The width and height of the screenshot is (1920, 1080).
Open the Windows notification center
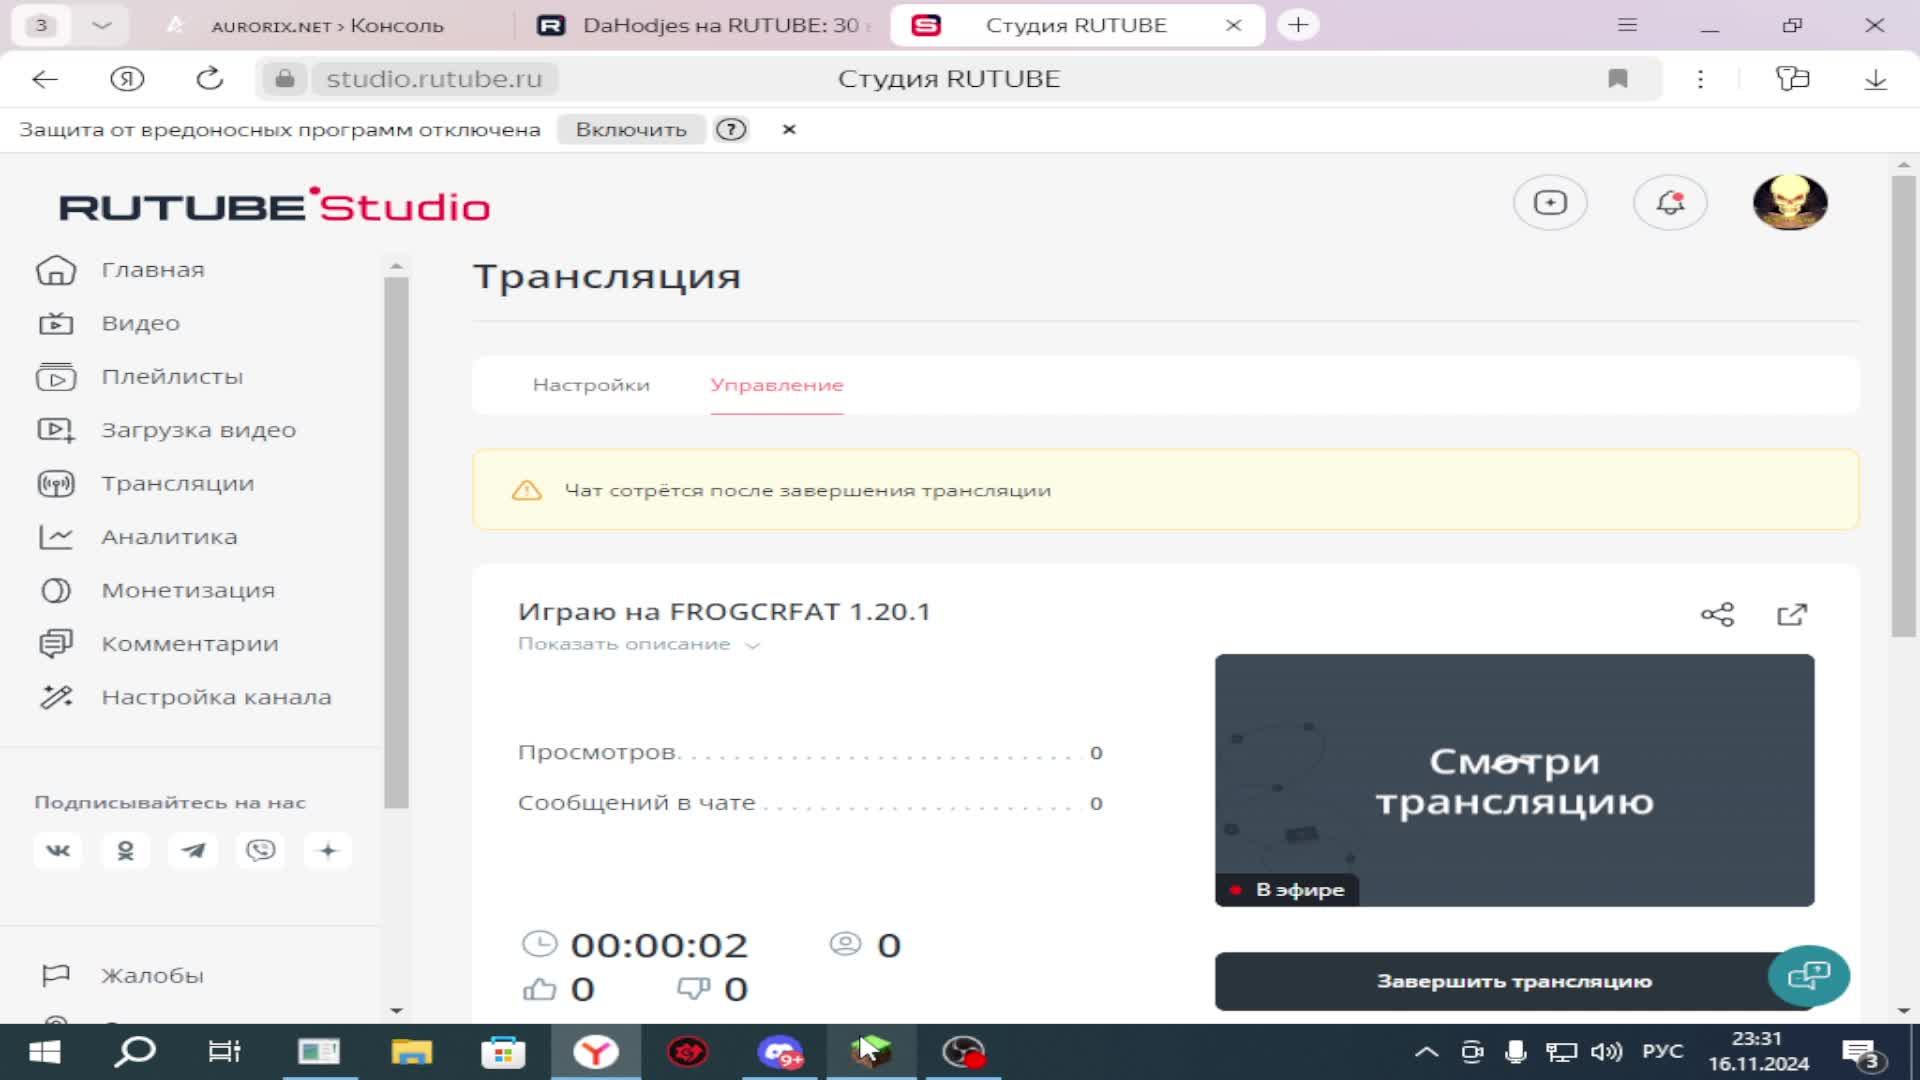click(x=1862, y=1053)
